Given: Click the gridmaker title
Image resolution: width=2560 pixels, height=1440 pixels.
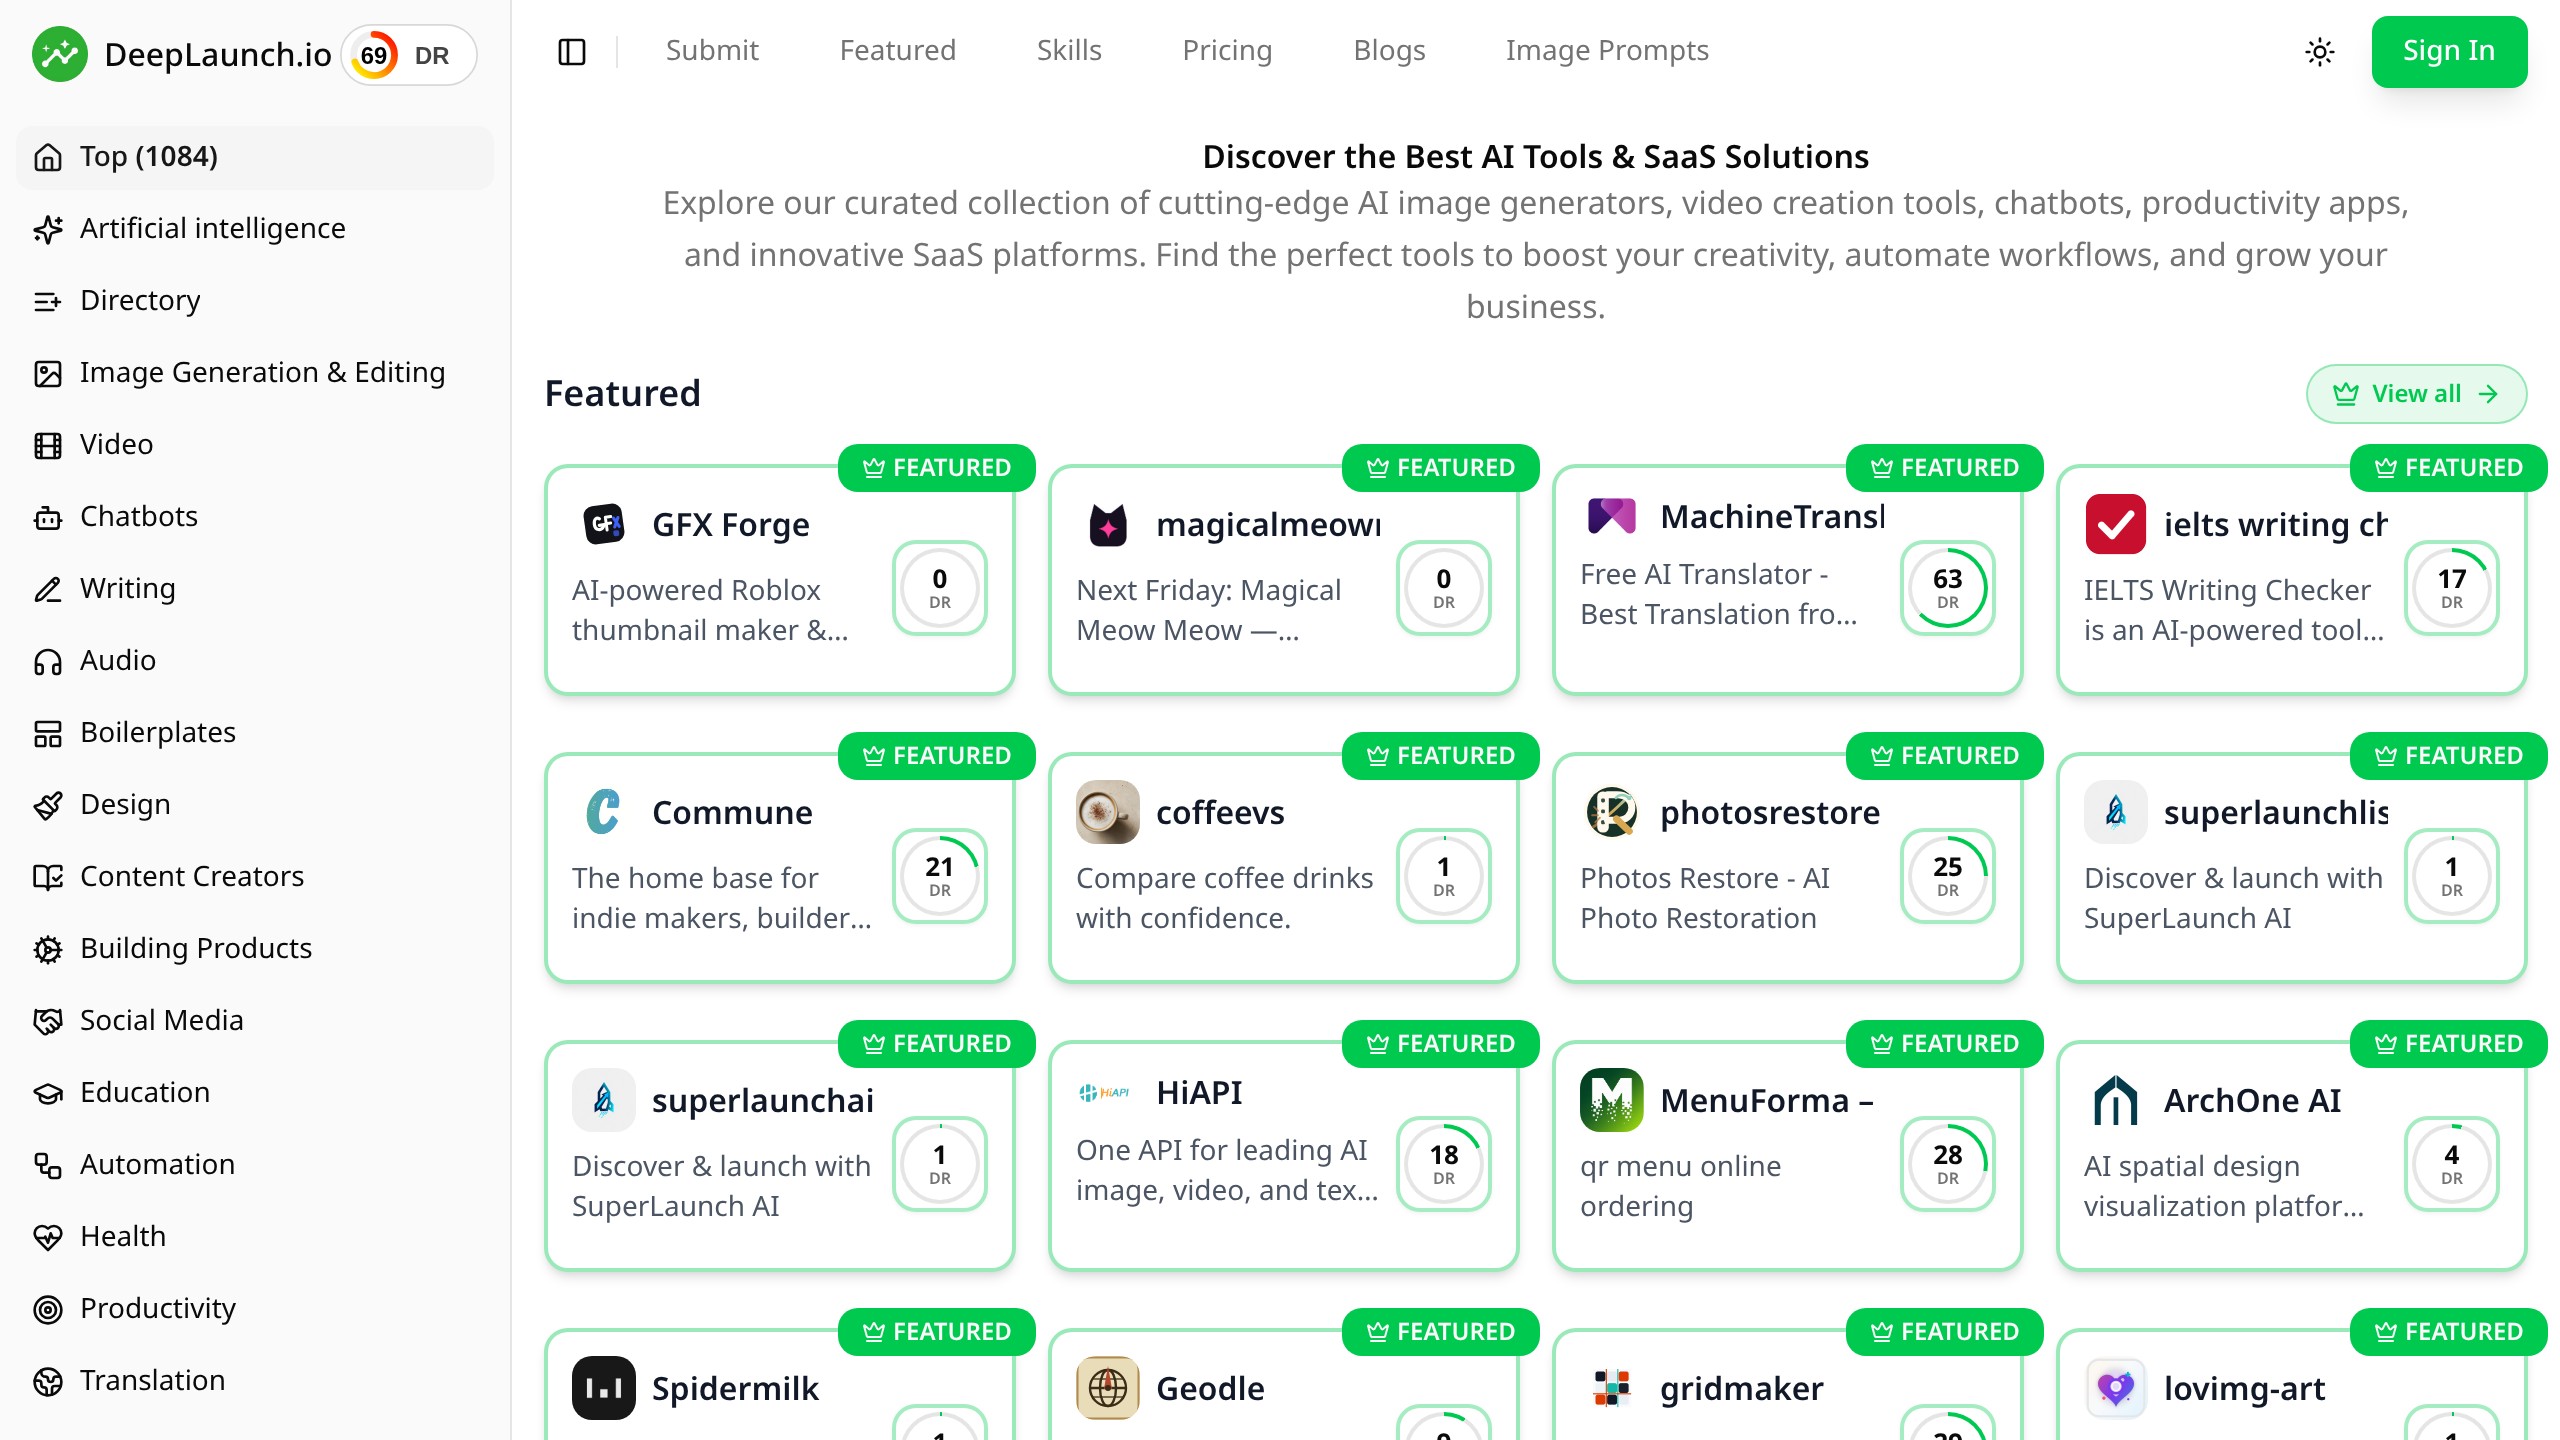Looking at the screenshot, I should tap(1742, 1388).
